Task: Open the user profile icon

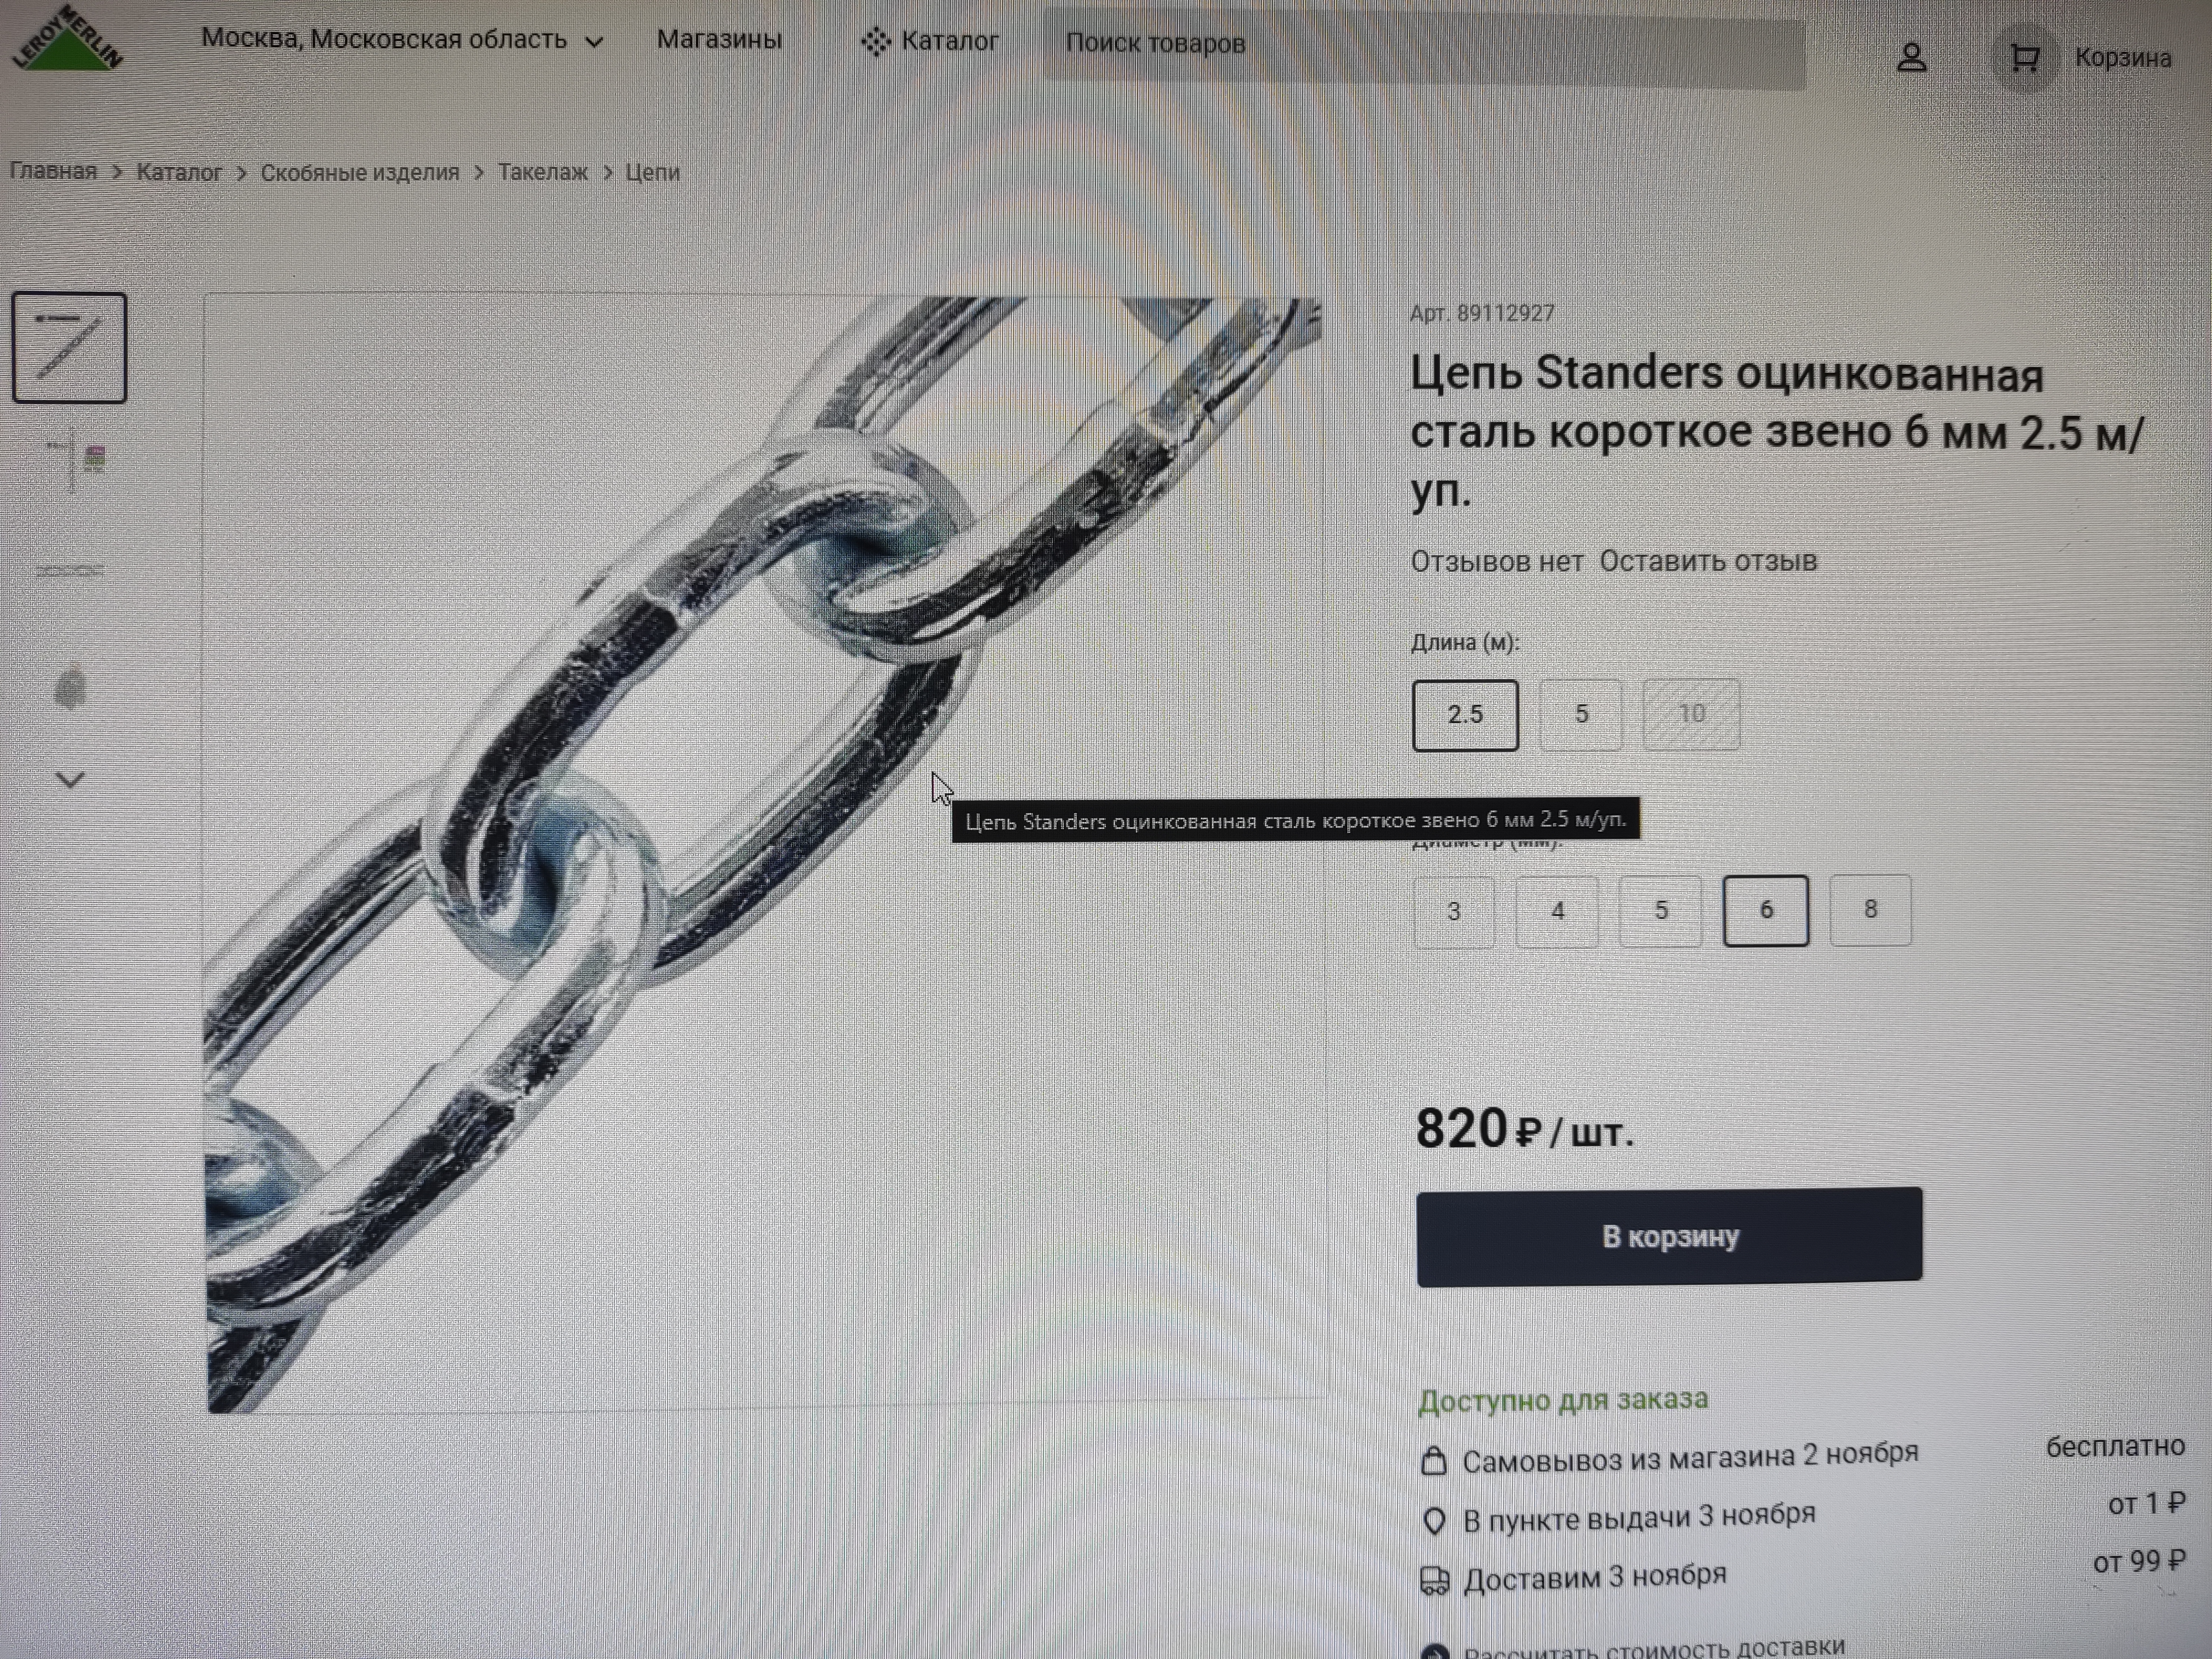Action: coord(1911,57)
